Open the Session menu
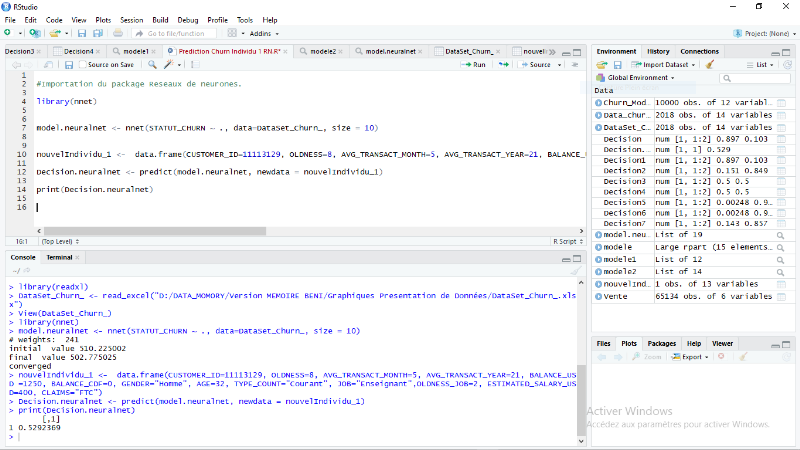800x450 pixels. pyautogui.click(x=131, y=19)
